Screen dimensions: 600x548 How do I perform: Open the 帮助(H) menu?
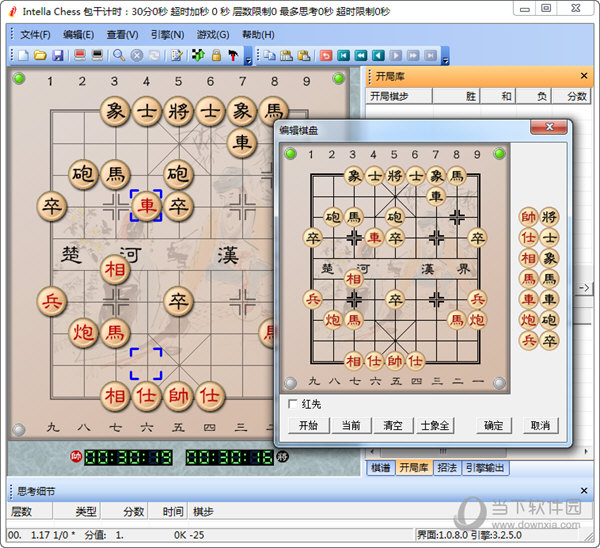click(x=258, y=35)
